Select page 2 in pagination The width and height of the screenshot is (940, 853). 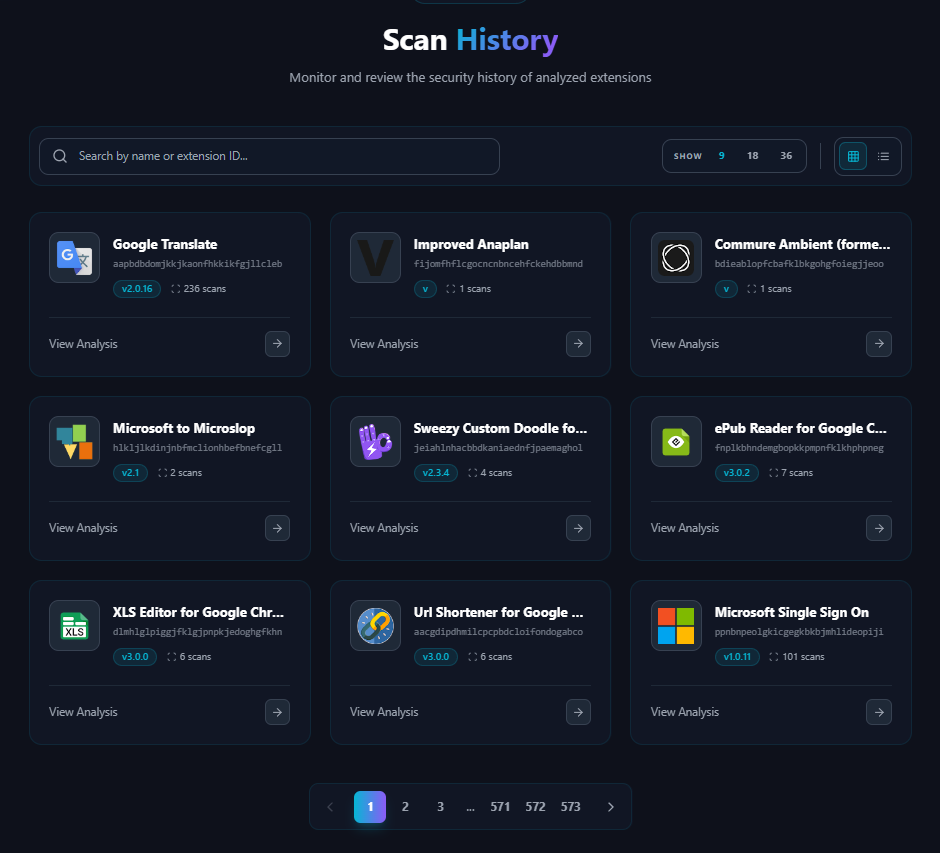click(x=405, y=806)
